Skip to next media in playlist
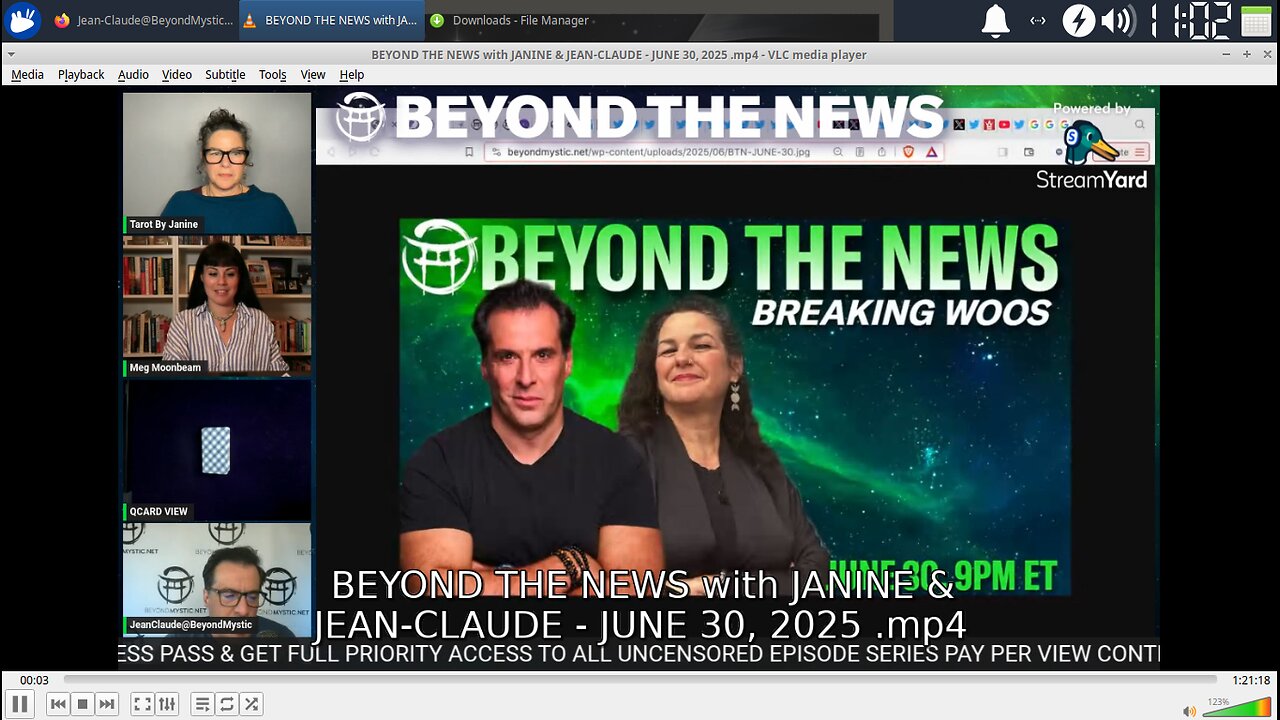This screenshot has height=720, width=1280. pos(107,704)
